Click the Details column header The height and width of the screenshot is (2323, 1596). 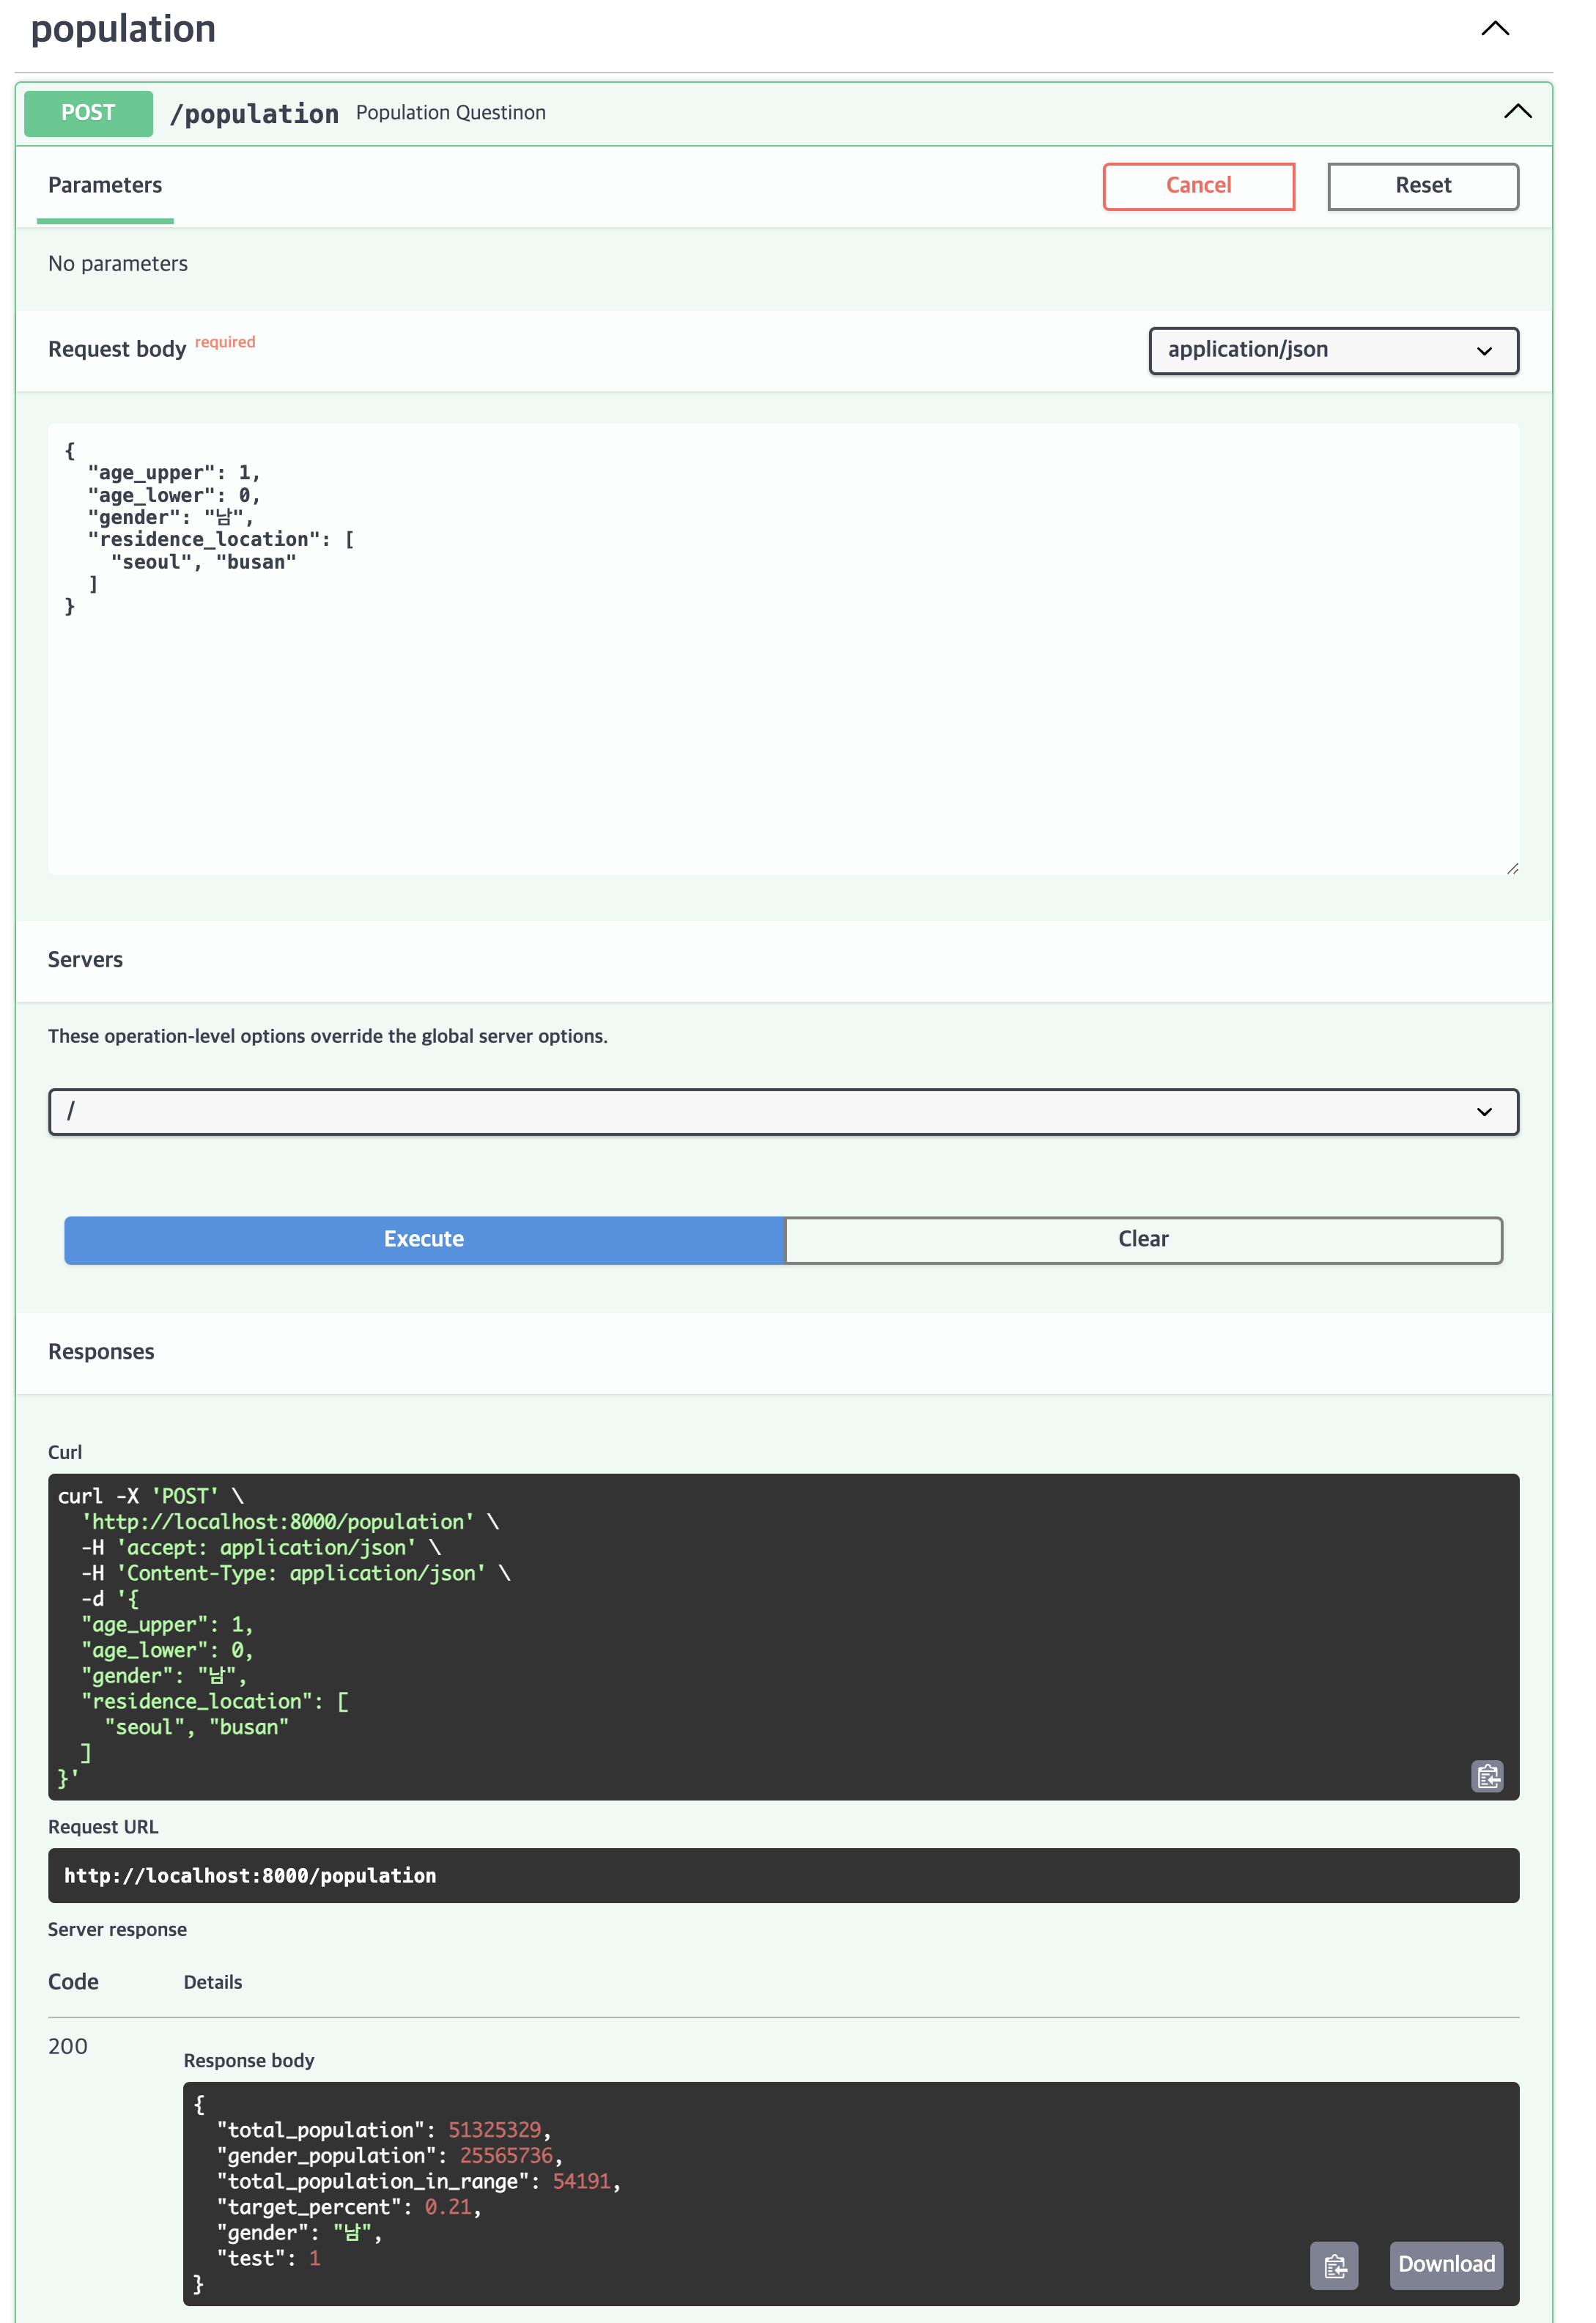point(213,1982)
